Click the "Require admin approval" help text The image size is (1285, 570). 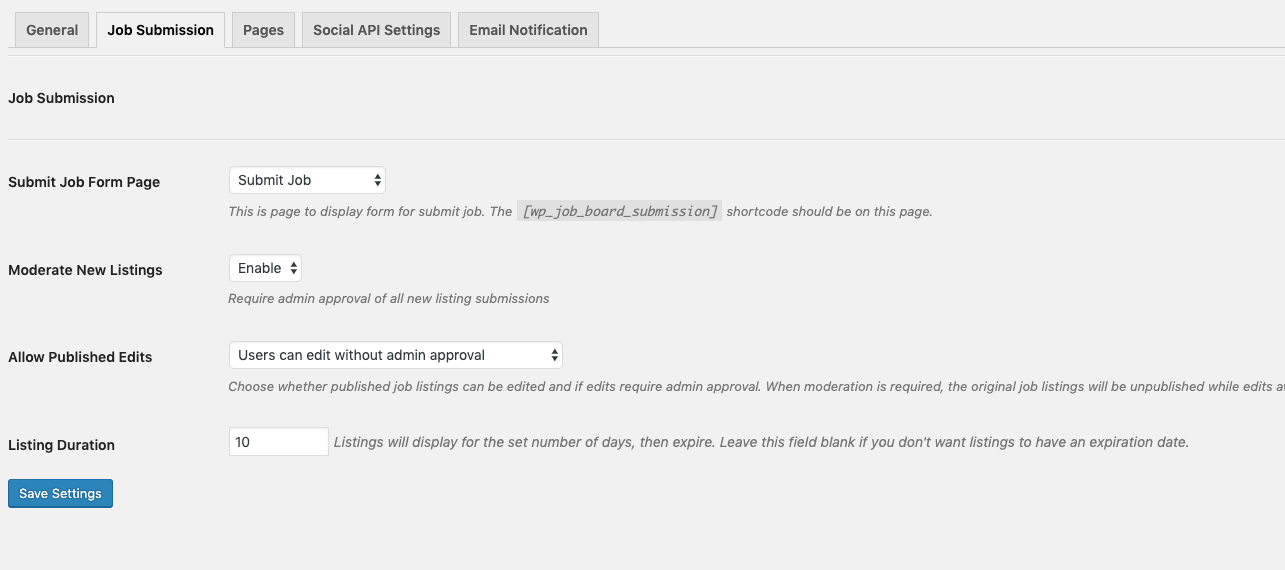[x=389, y=298]
